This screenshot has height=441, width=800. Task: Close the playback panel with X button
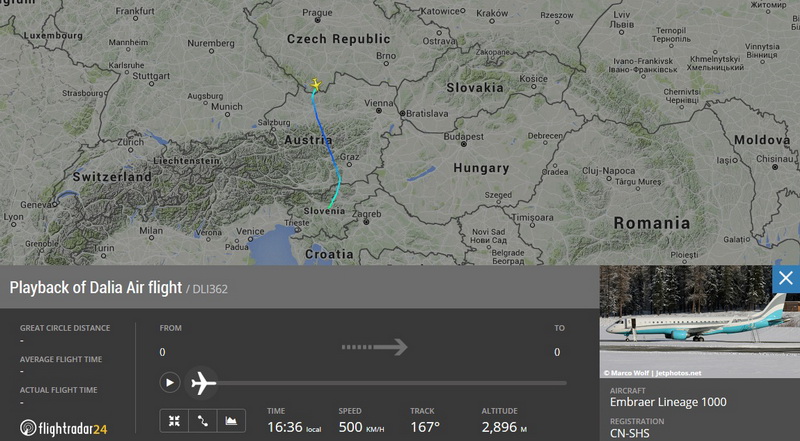(x=786, y=278)
